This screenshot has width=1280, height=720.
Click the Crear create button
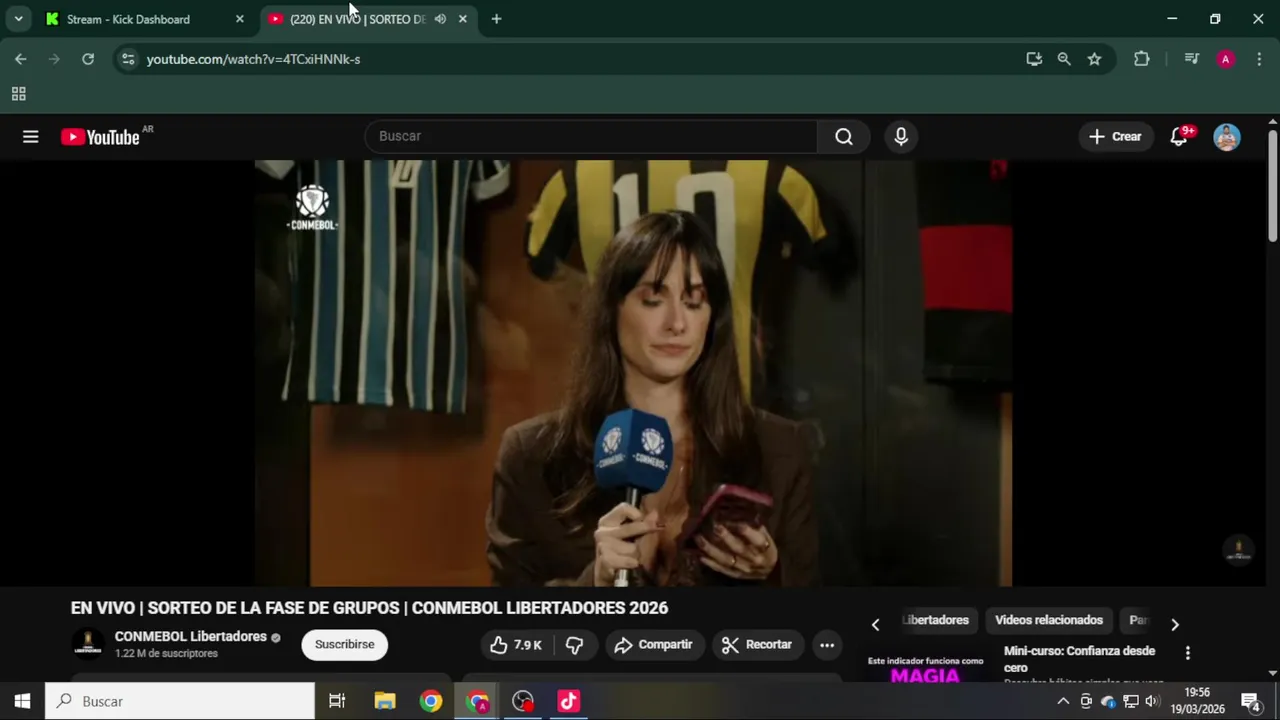1115,137
